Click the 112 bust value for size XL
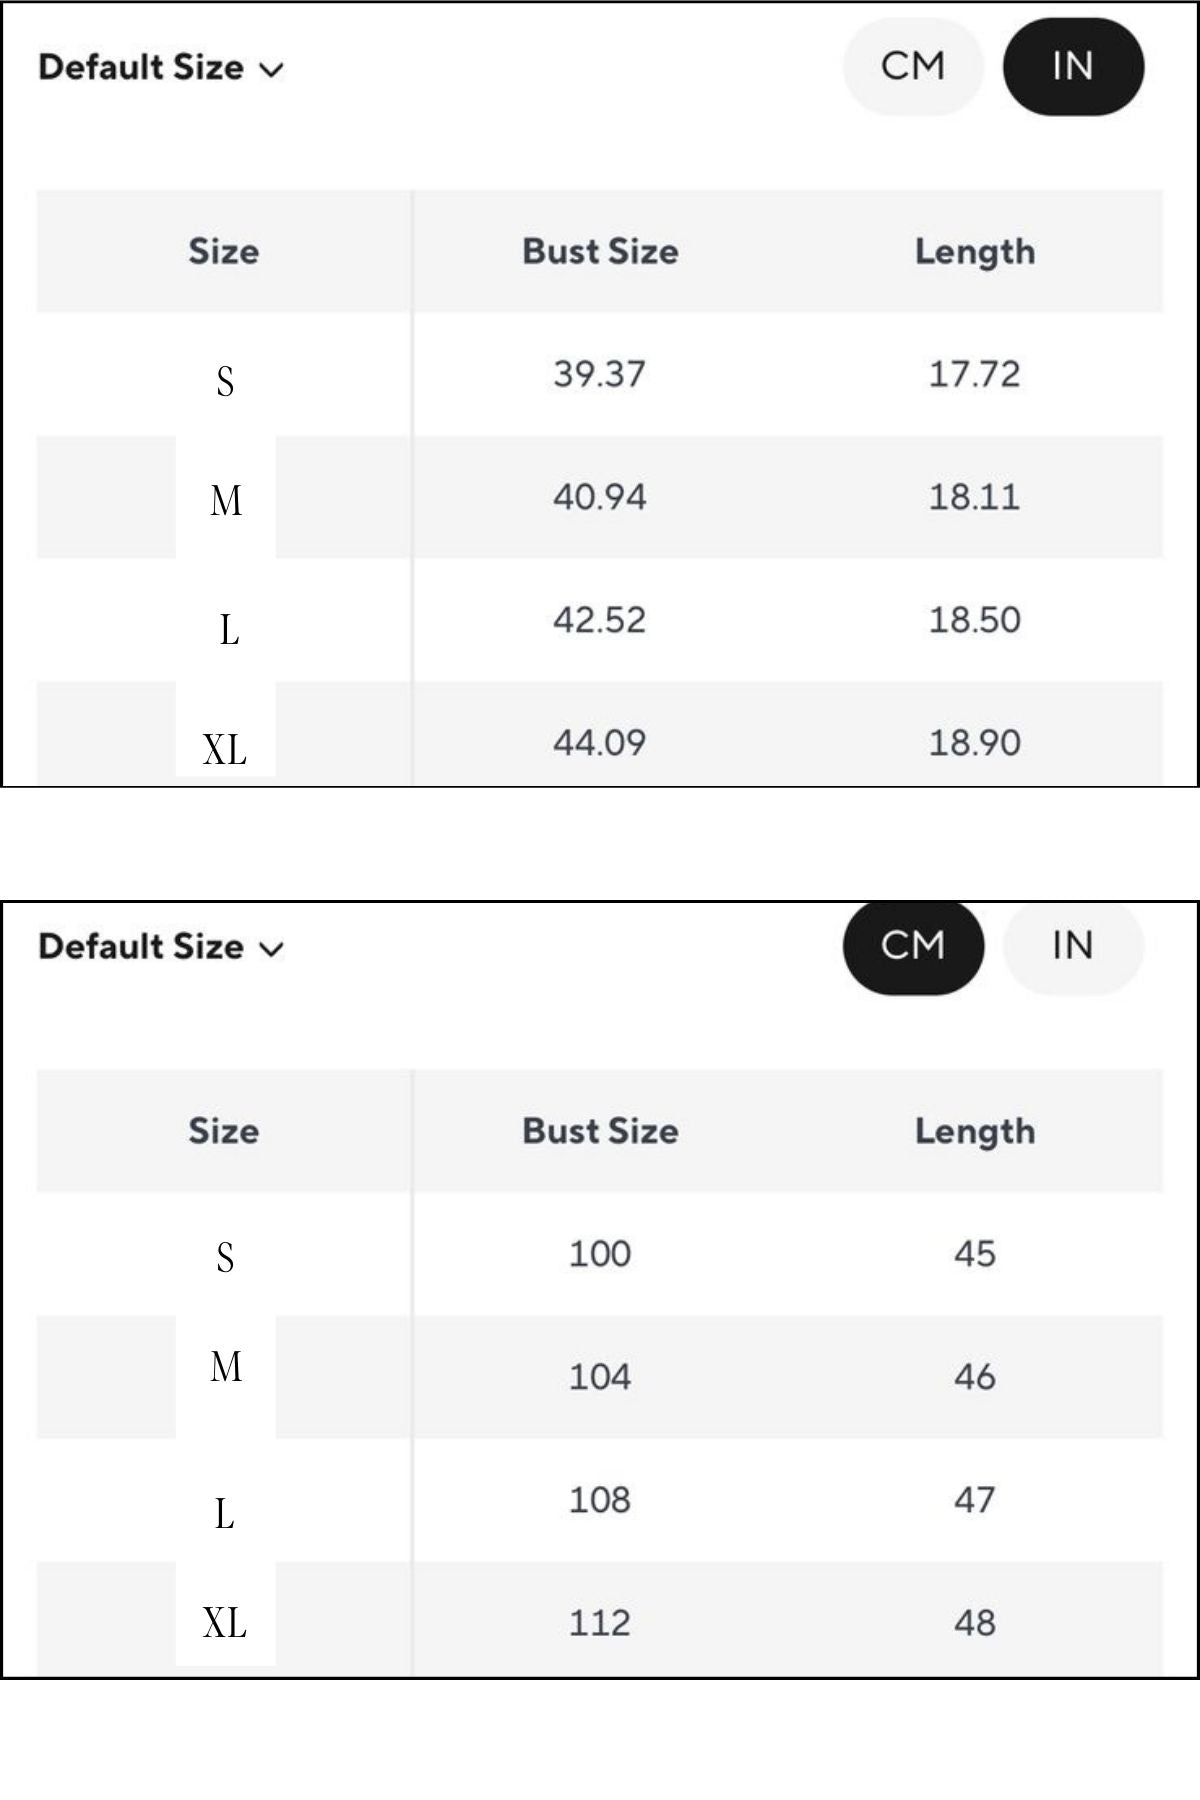Image resolution: width=1200 pixels, height=1800 pixels. coord(600,1622)
